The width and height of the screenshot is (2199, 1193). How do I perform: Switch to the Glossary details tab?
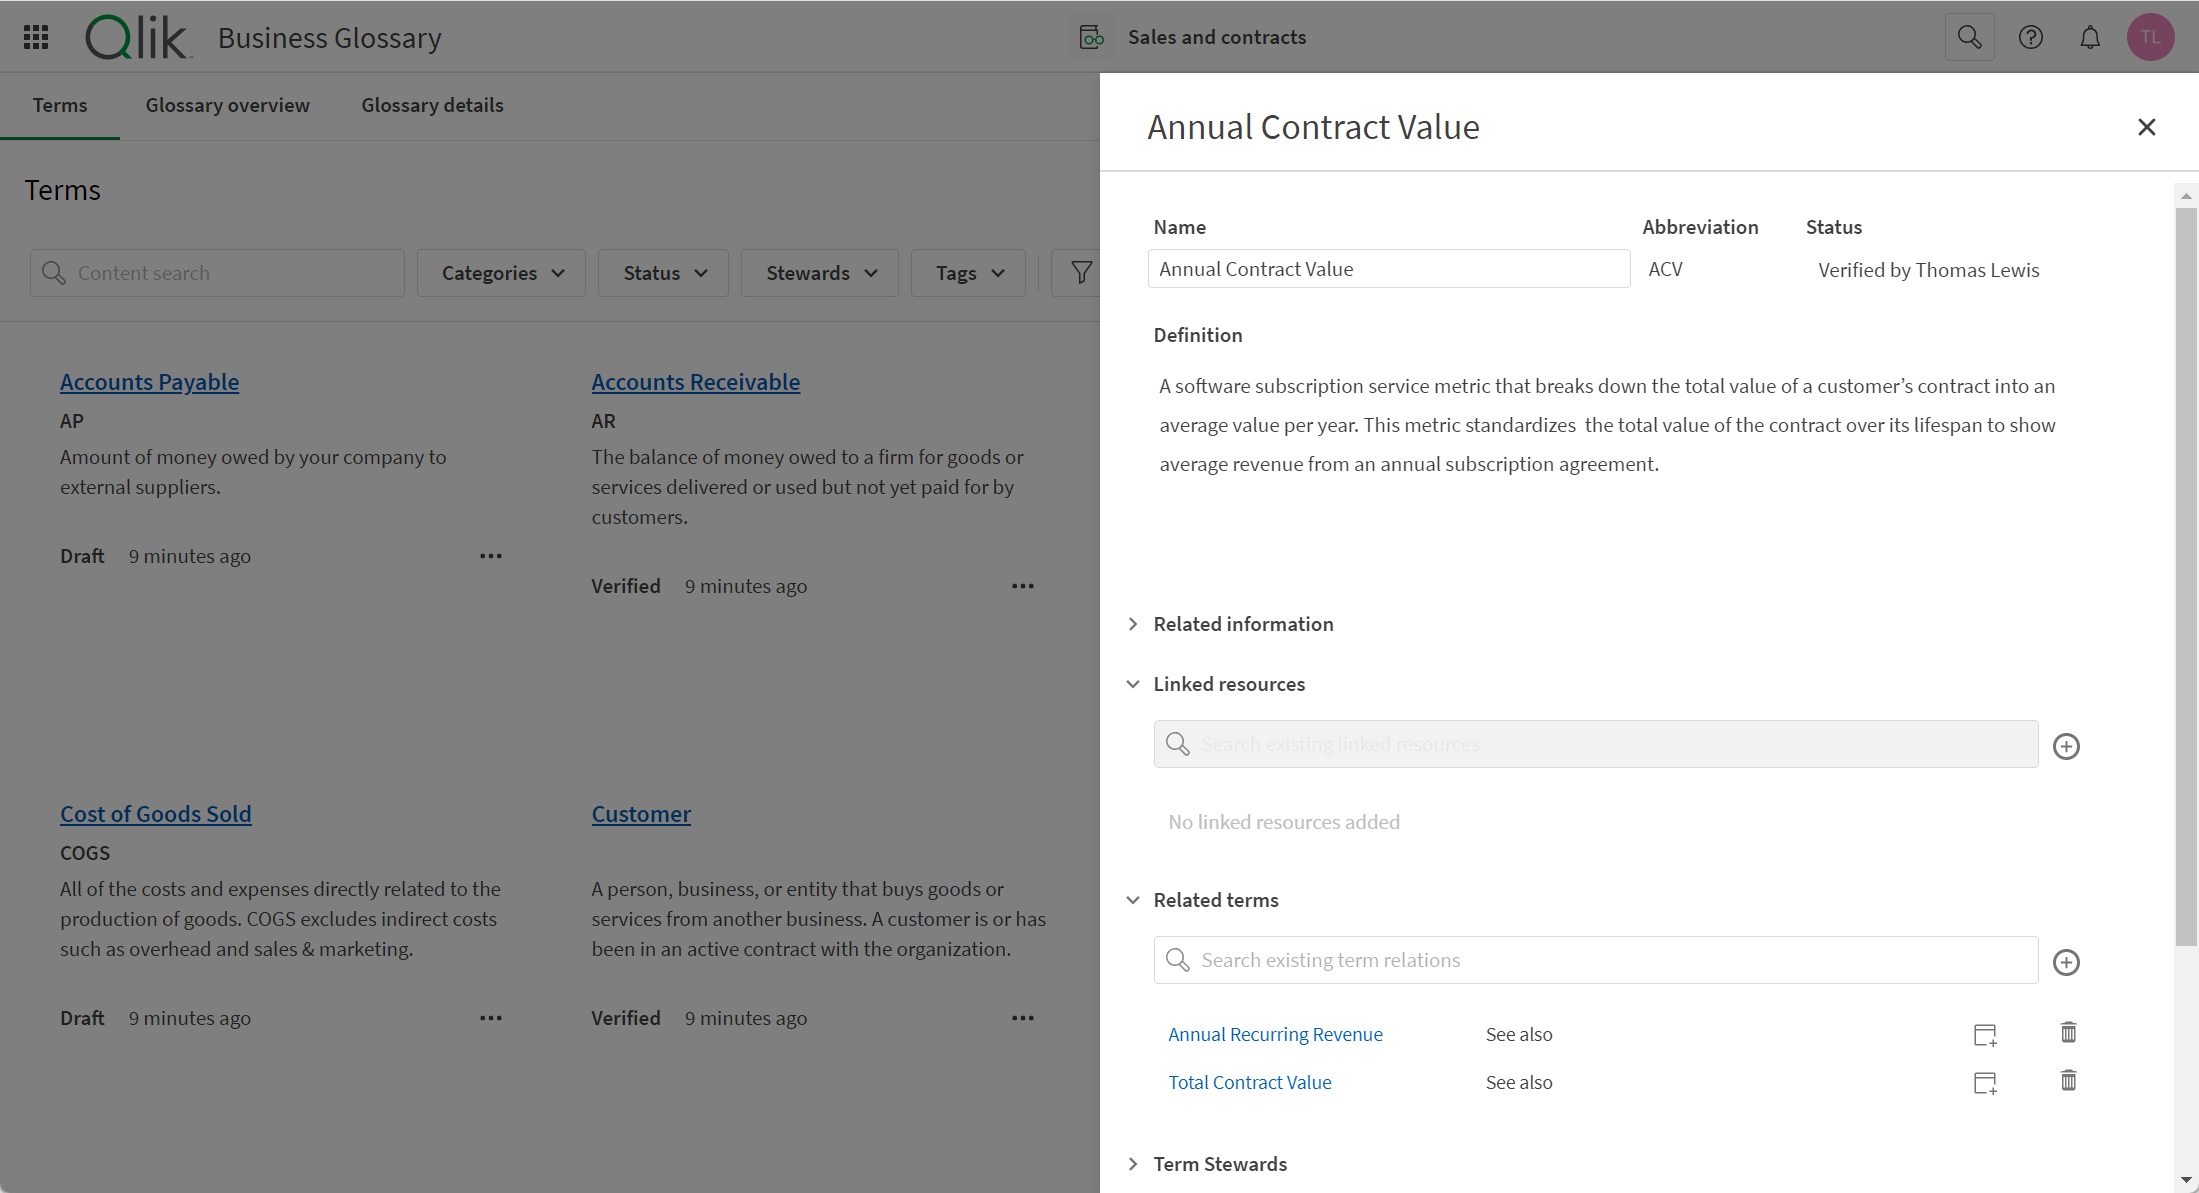click(x=435, y=104)
